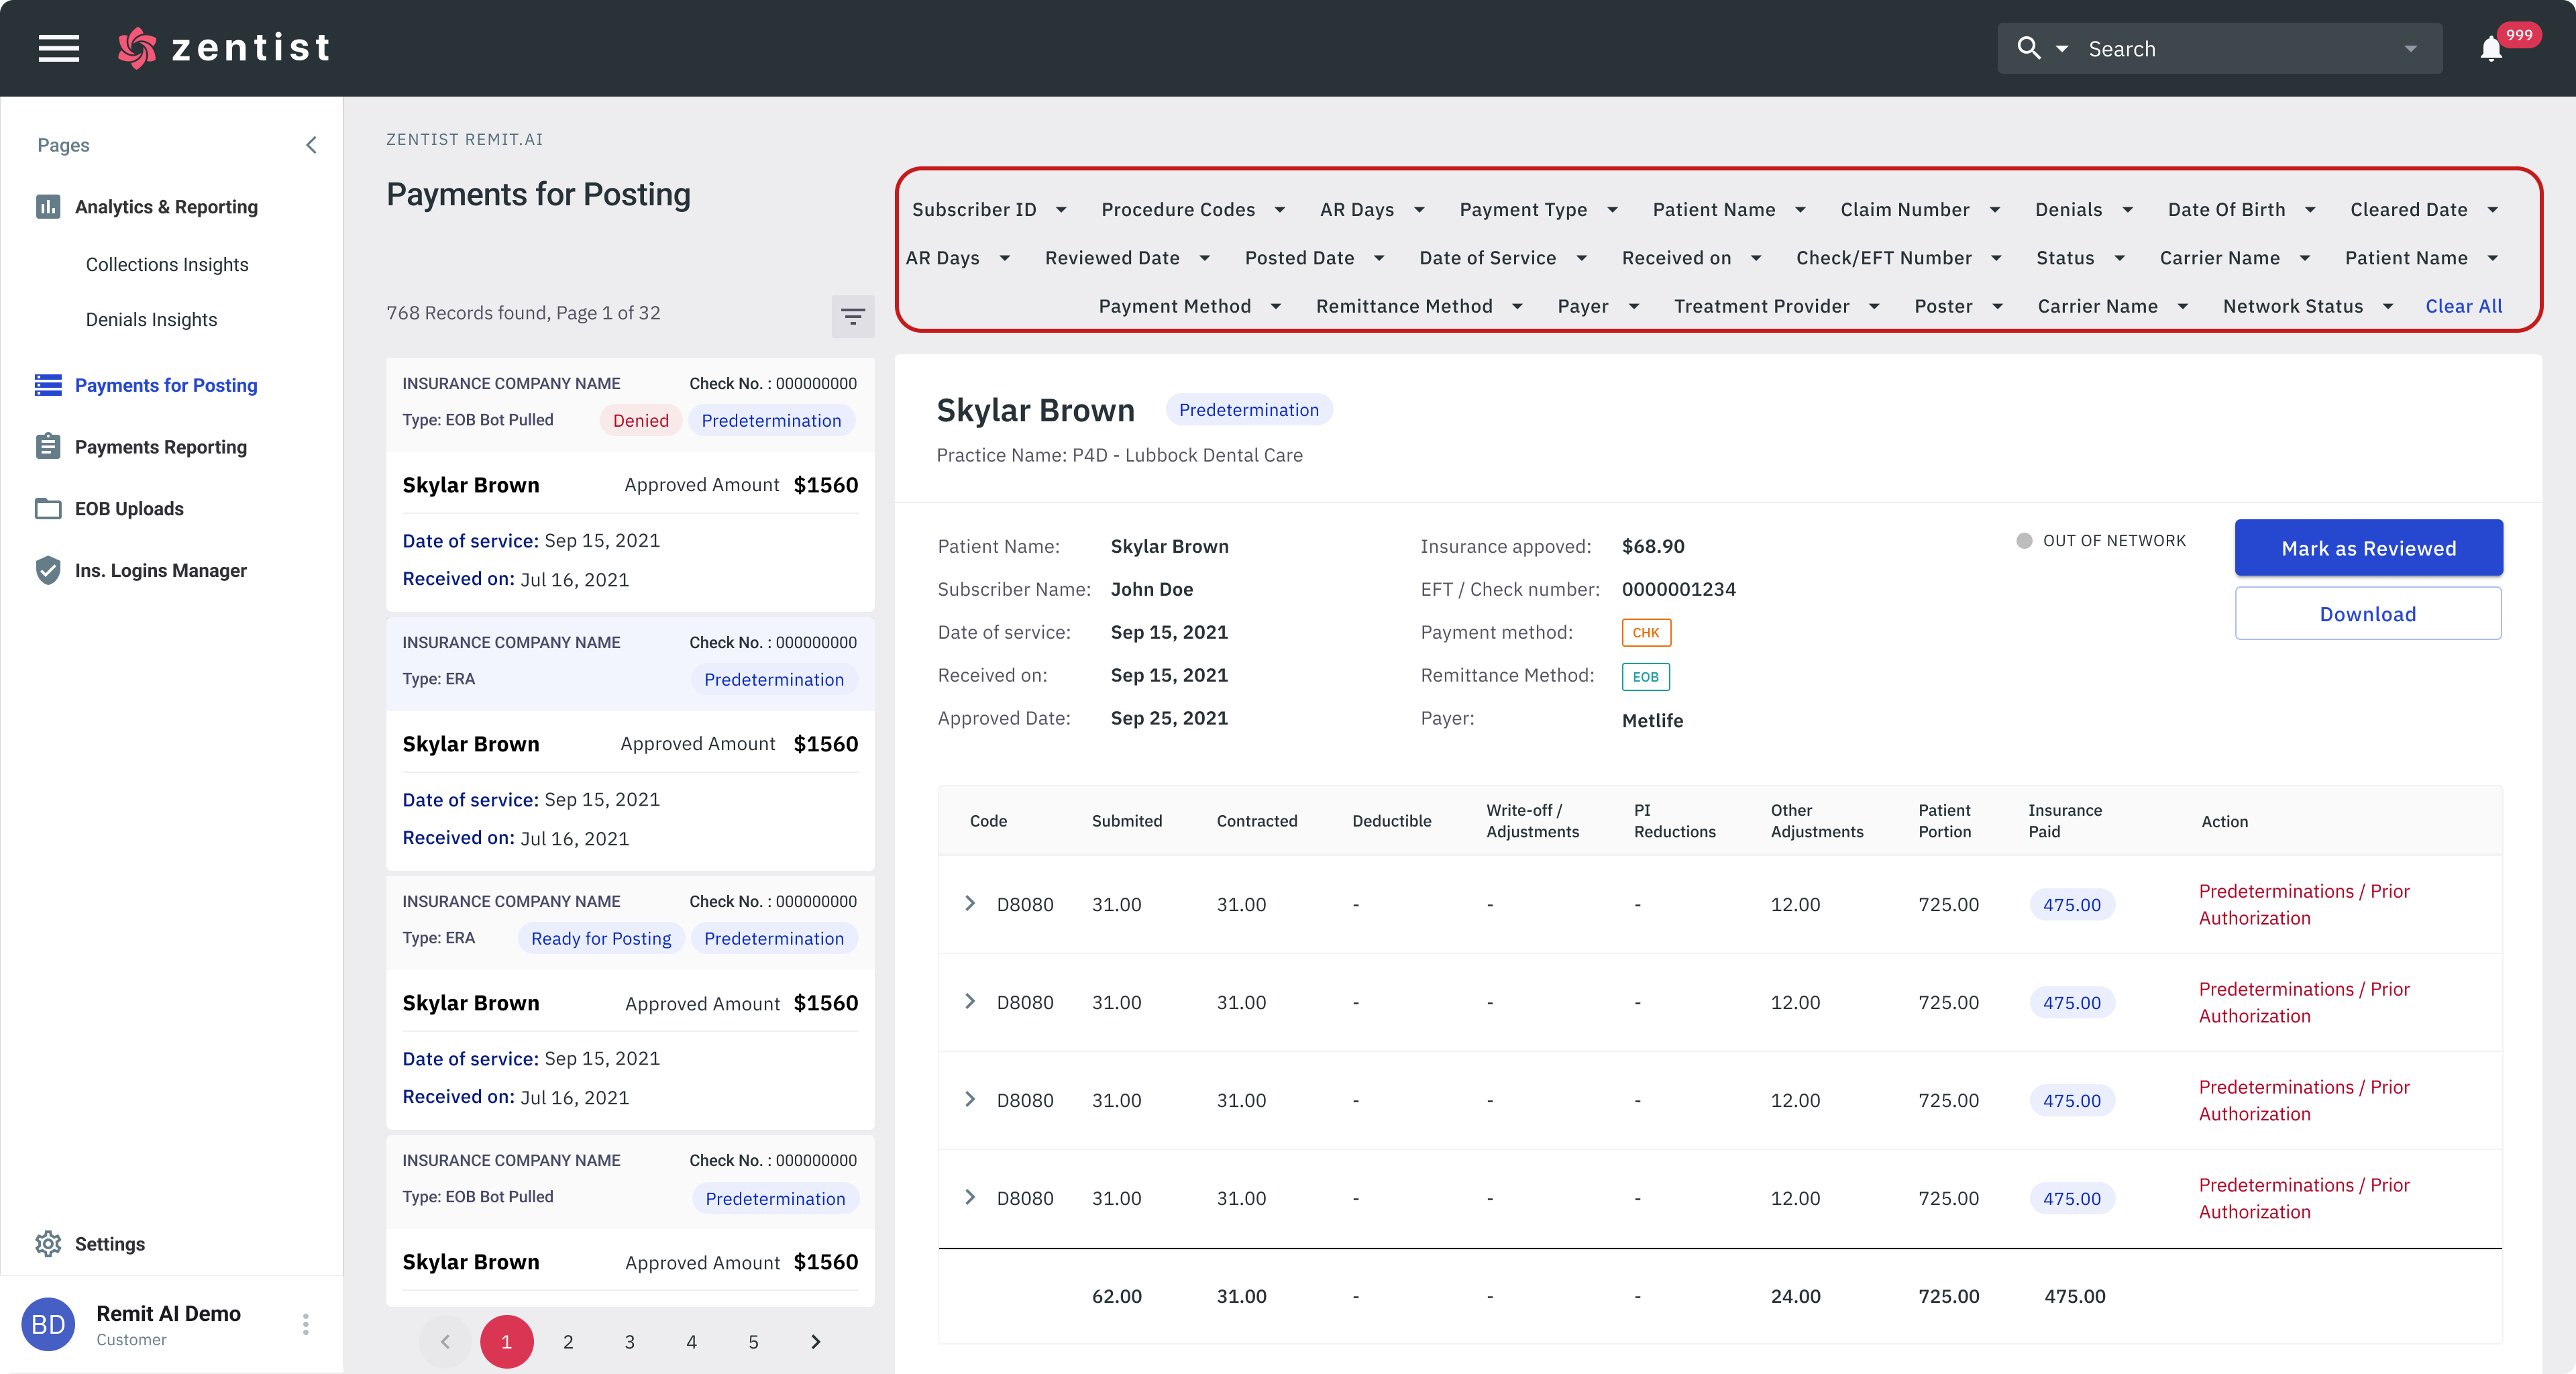Click the Remit AI Demo kebab menu
Viewport: 2576px width, 1374px height.
click(305, 1324)
